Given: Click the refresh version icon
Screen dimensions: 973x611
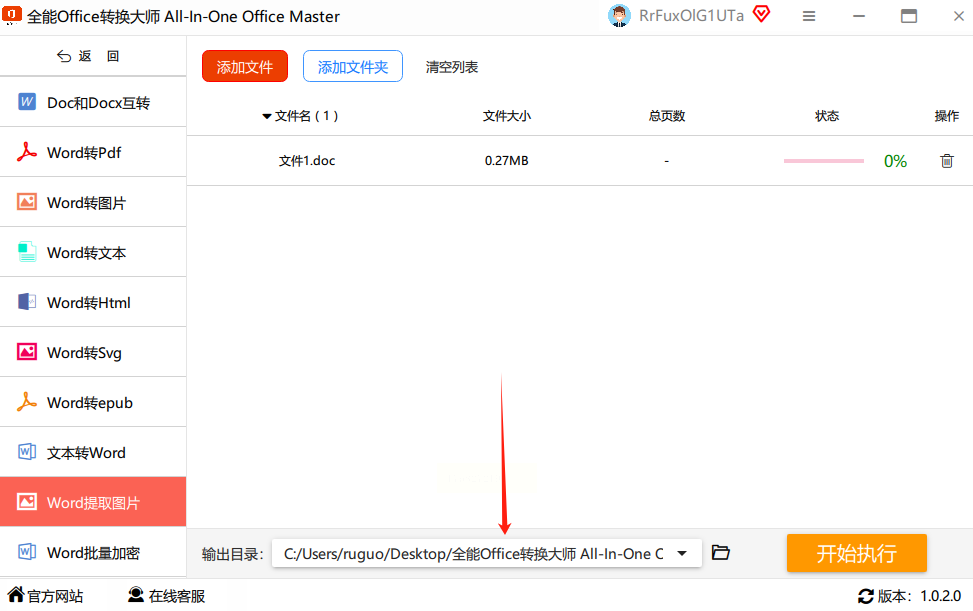Looking at the screenshot, I should tap(866, 596).
